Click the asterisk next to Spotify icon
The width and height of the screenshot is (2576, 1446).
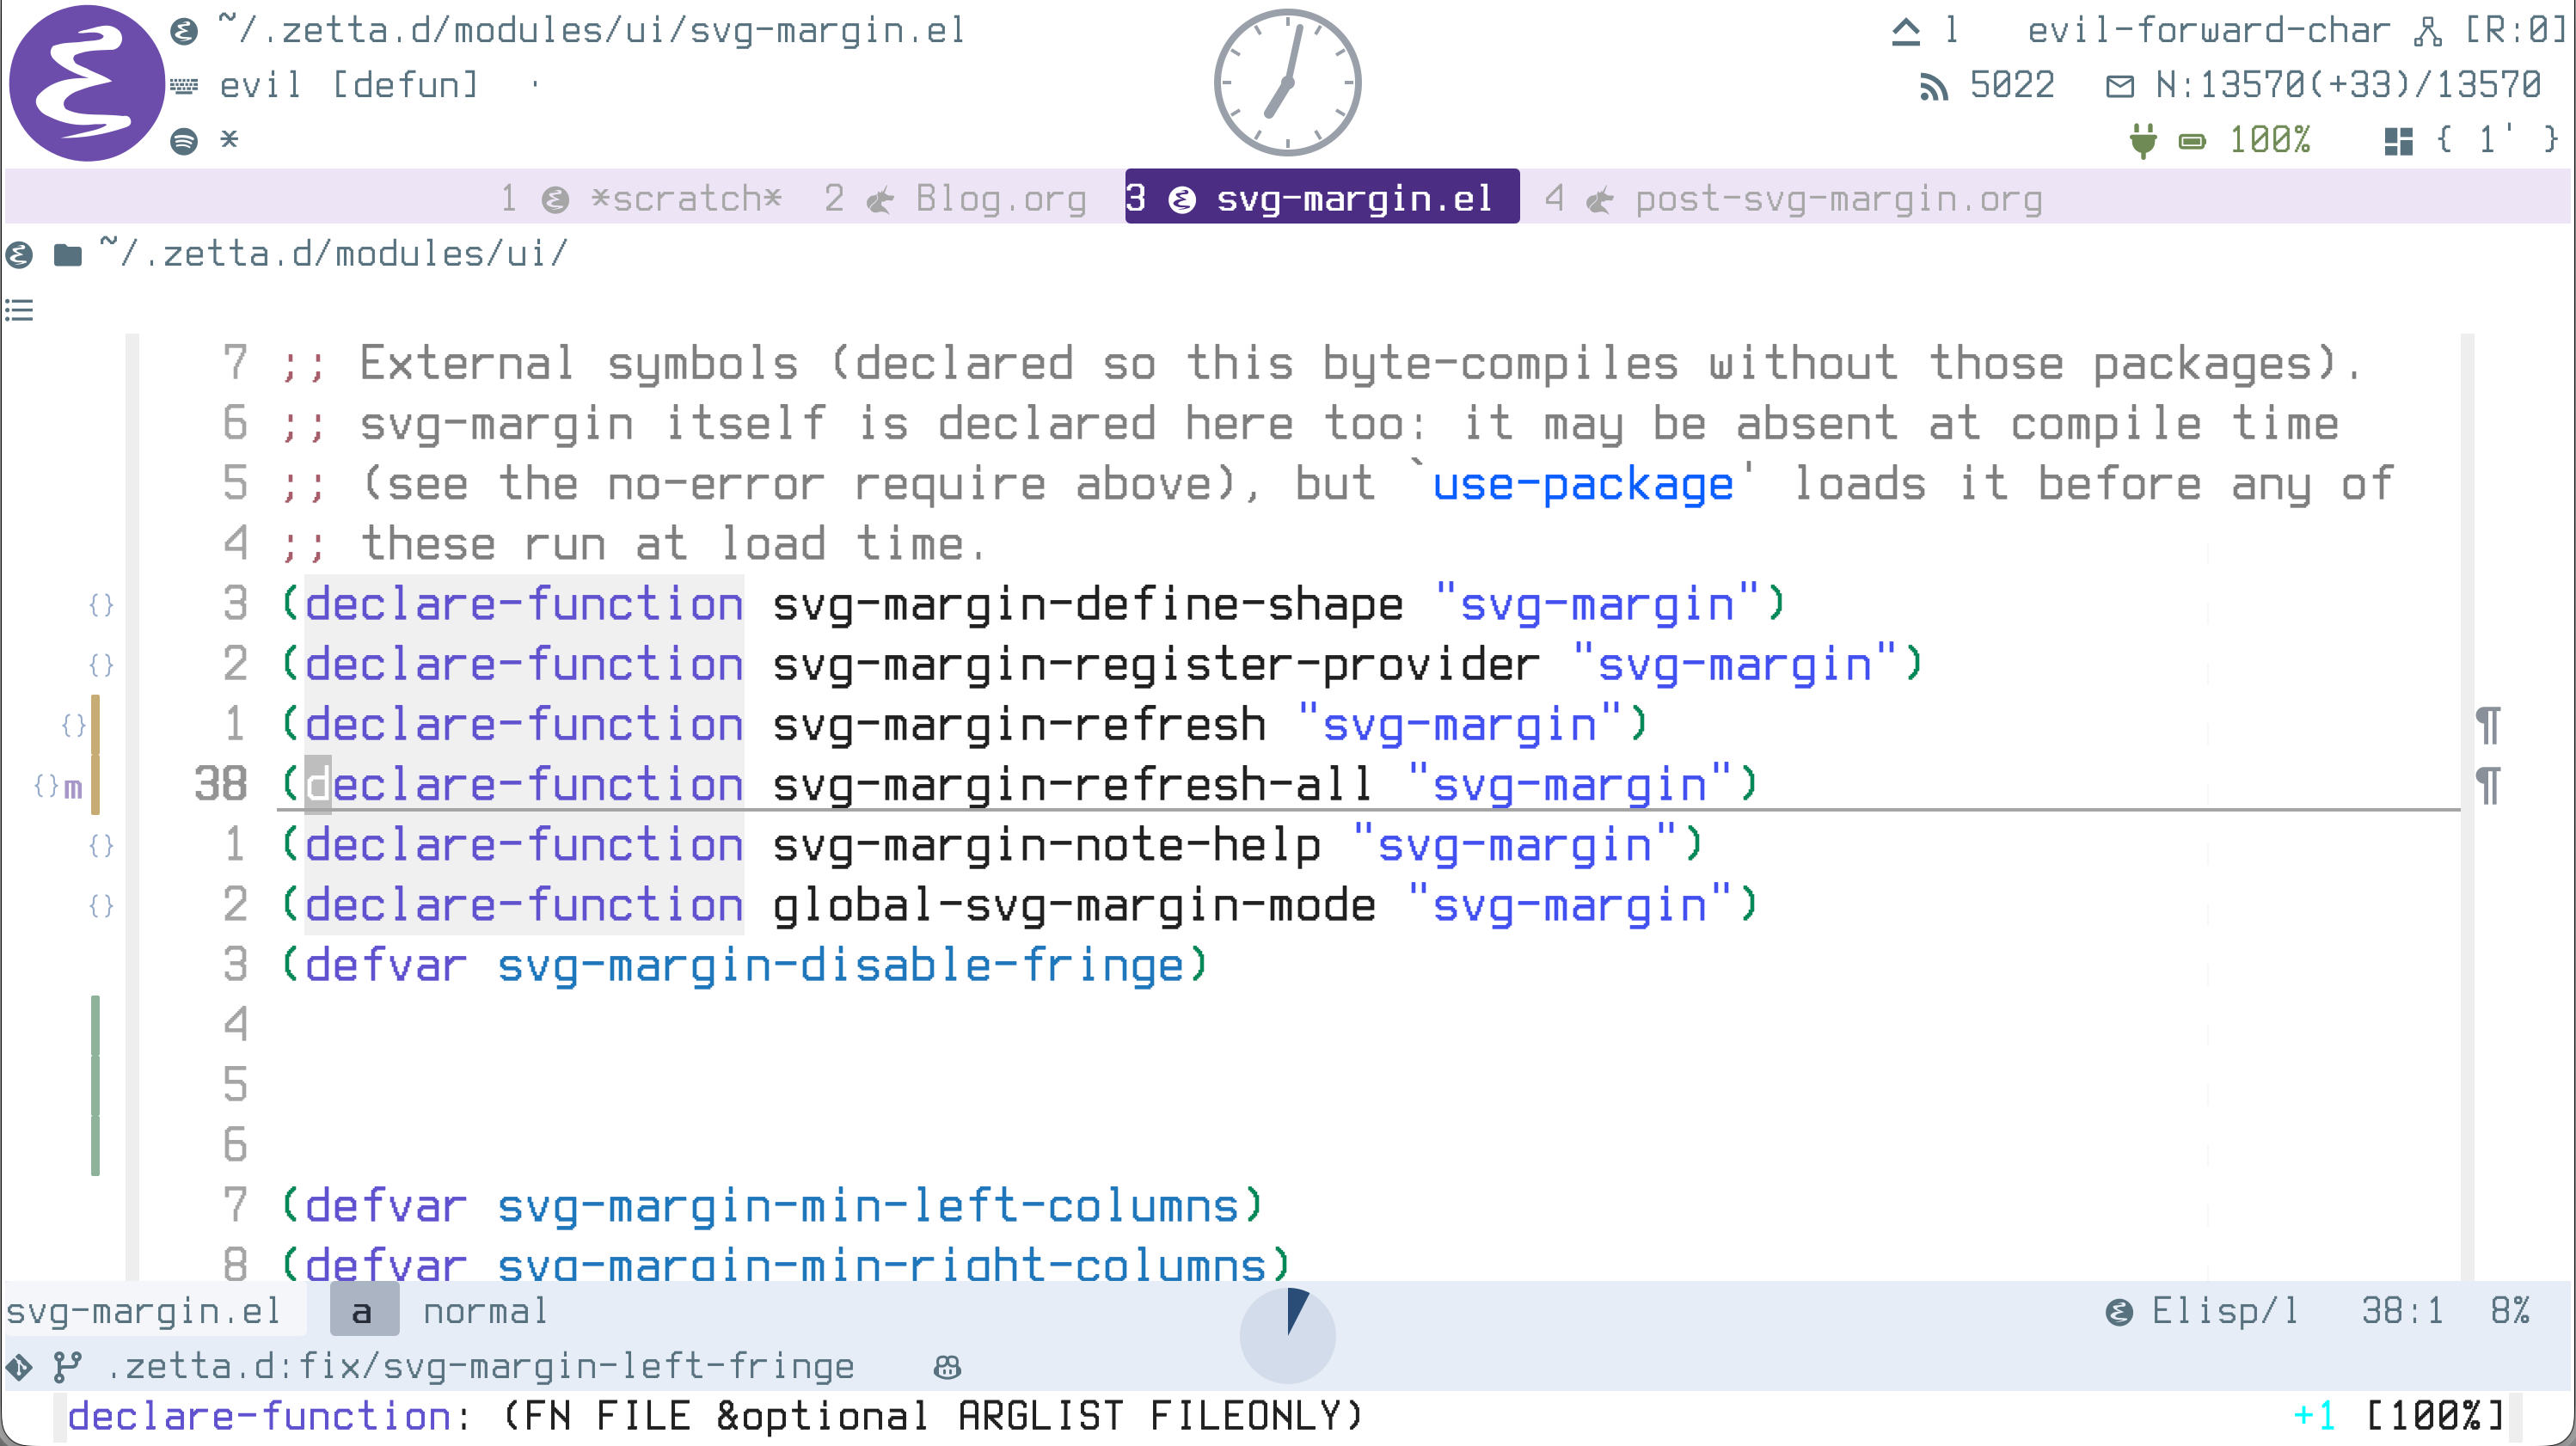click(x=229, y=139)
